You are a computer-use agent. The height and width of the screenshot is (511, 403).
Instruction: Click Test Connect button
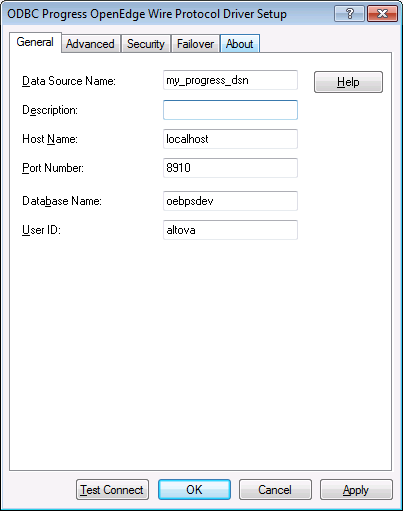click(x=112, y=490)
